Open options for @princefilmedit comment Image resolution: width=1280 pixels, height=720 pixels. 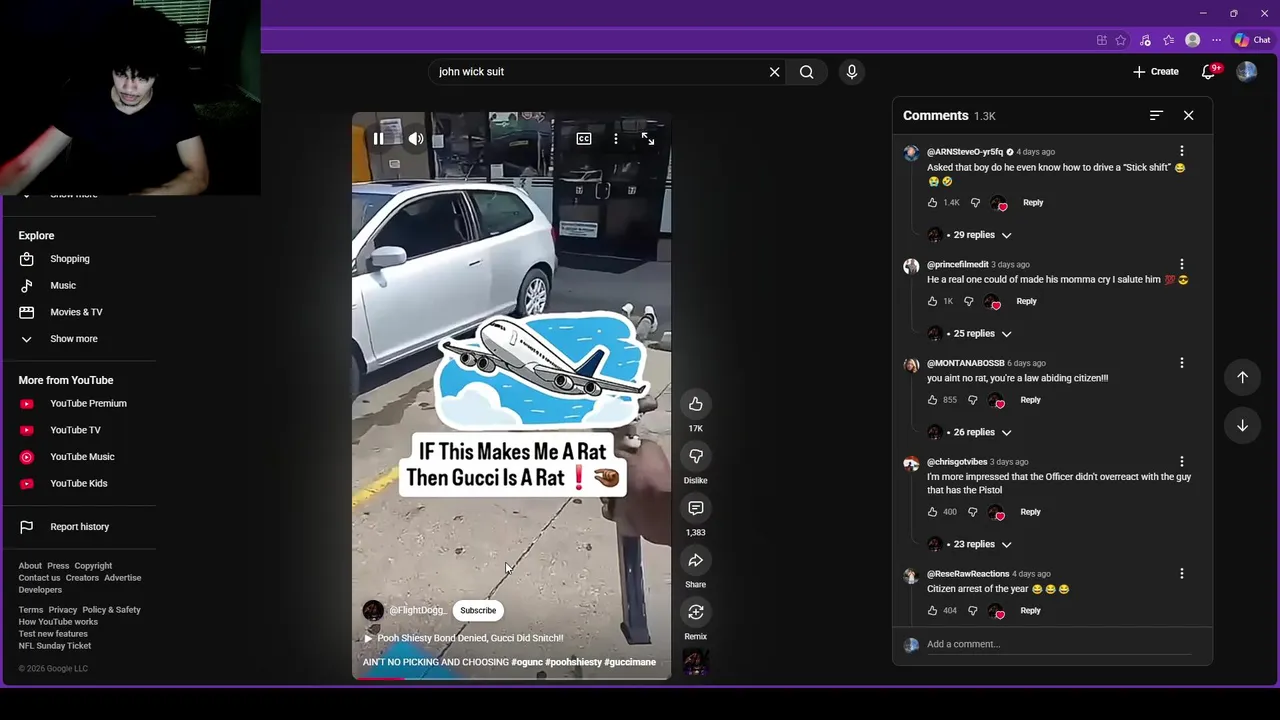click(1182, 265)
